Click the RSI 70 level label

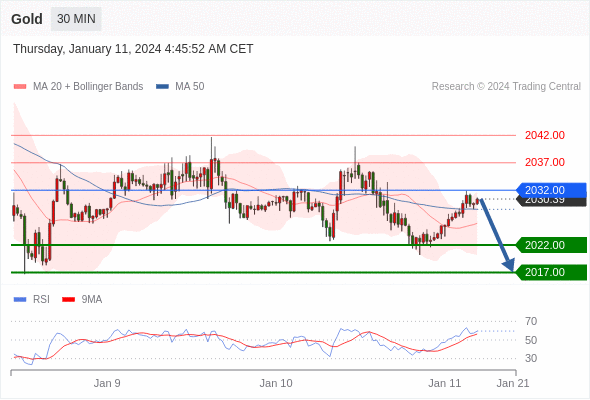tap(531, 322)
